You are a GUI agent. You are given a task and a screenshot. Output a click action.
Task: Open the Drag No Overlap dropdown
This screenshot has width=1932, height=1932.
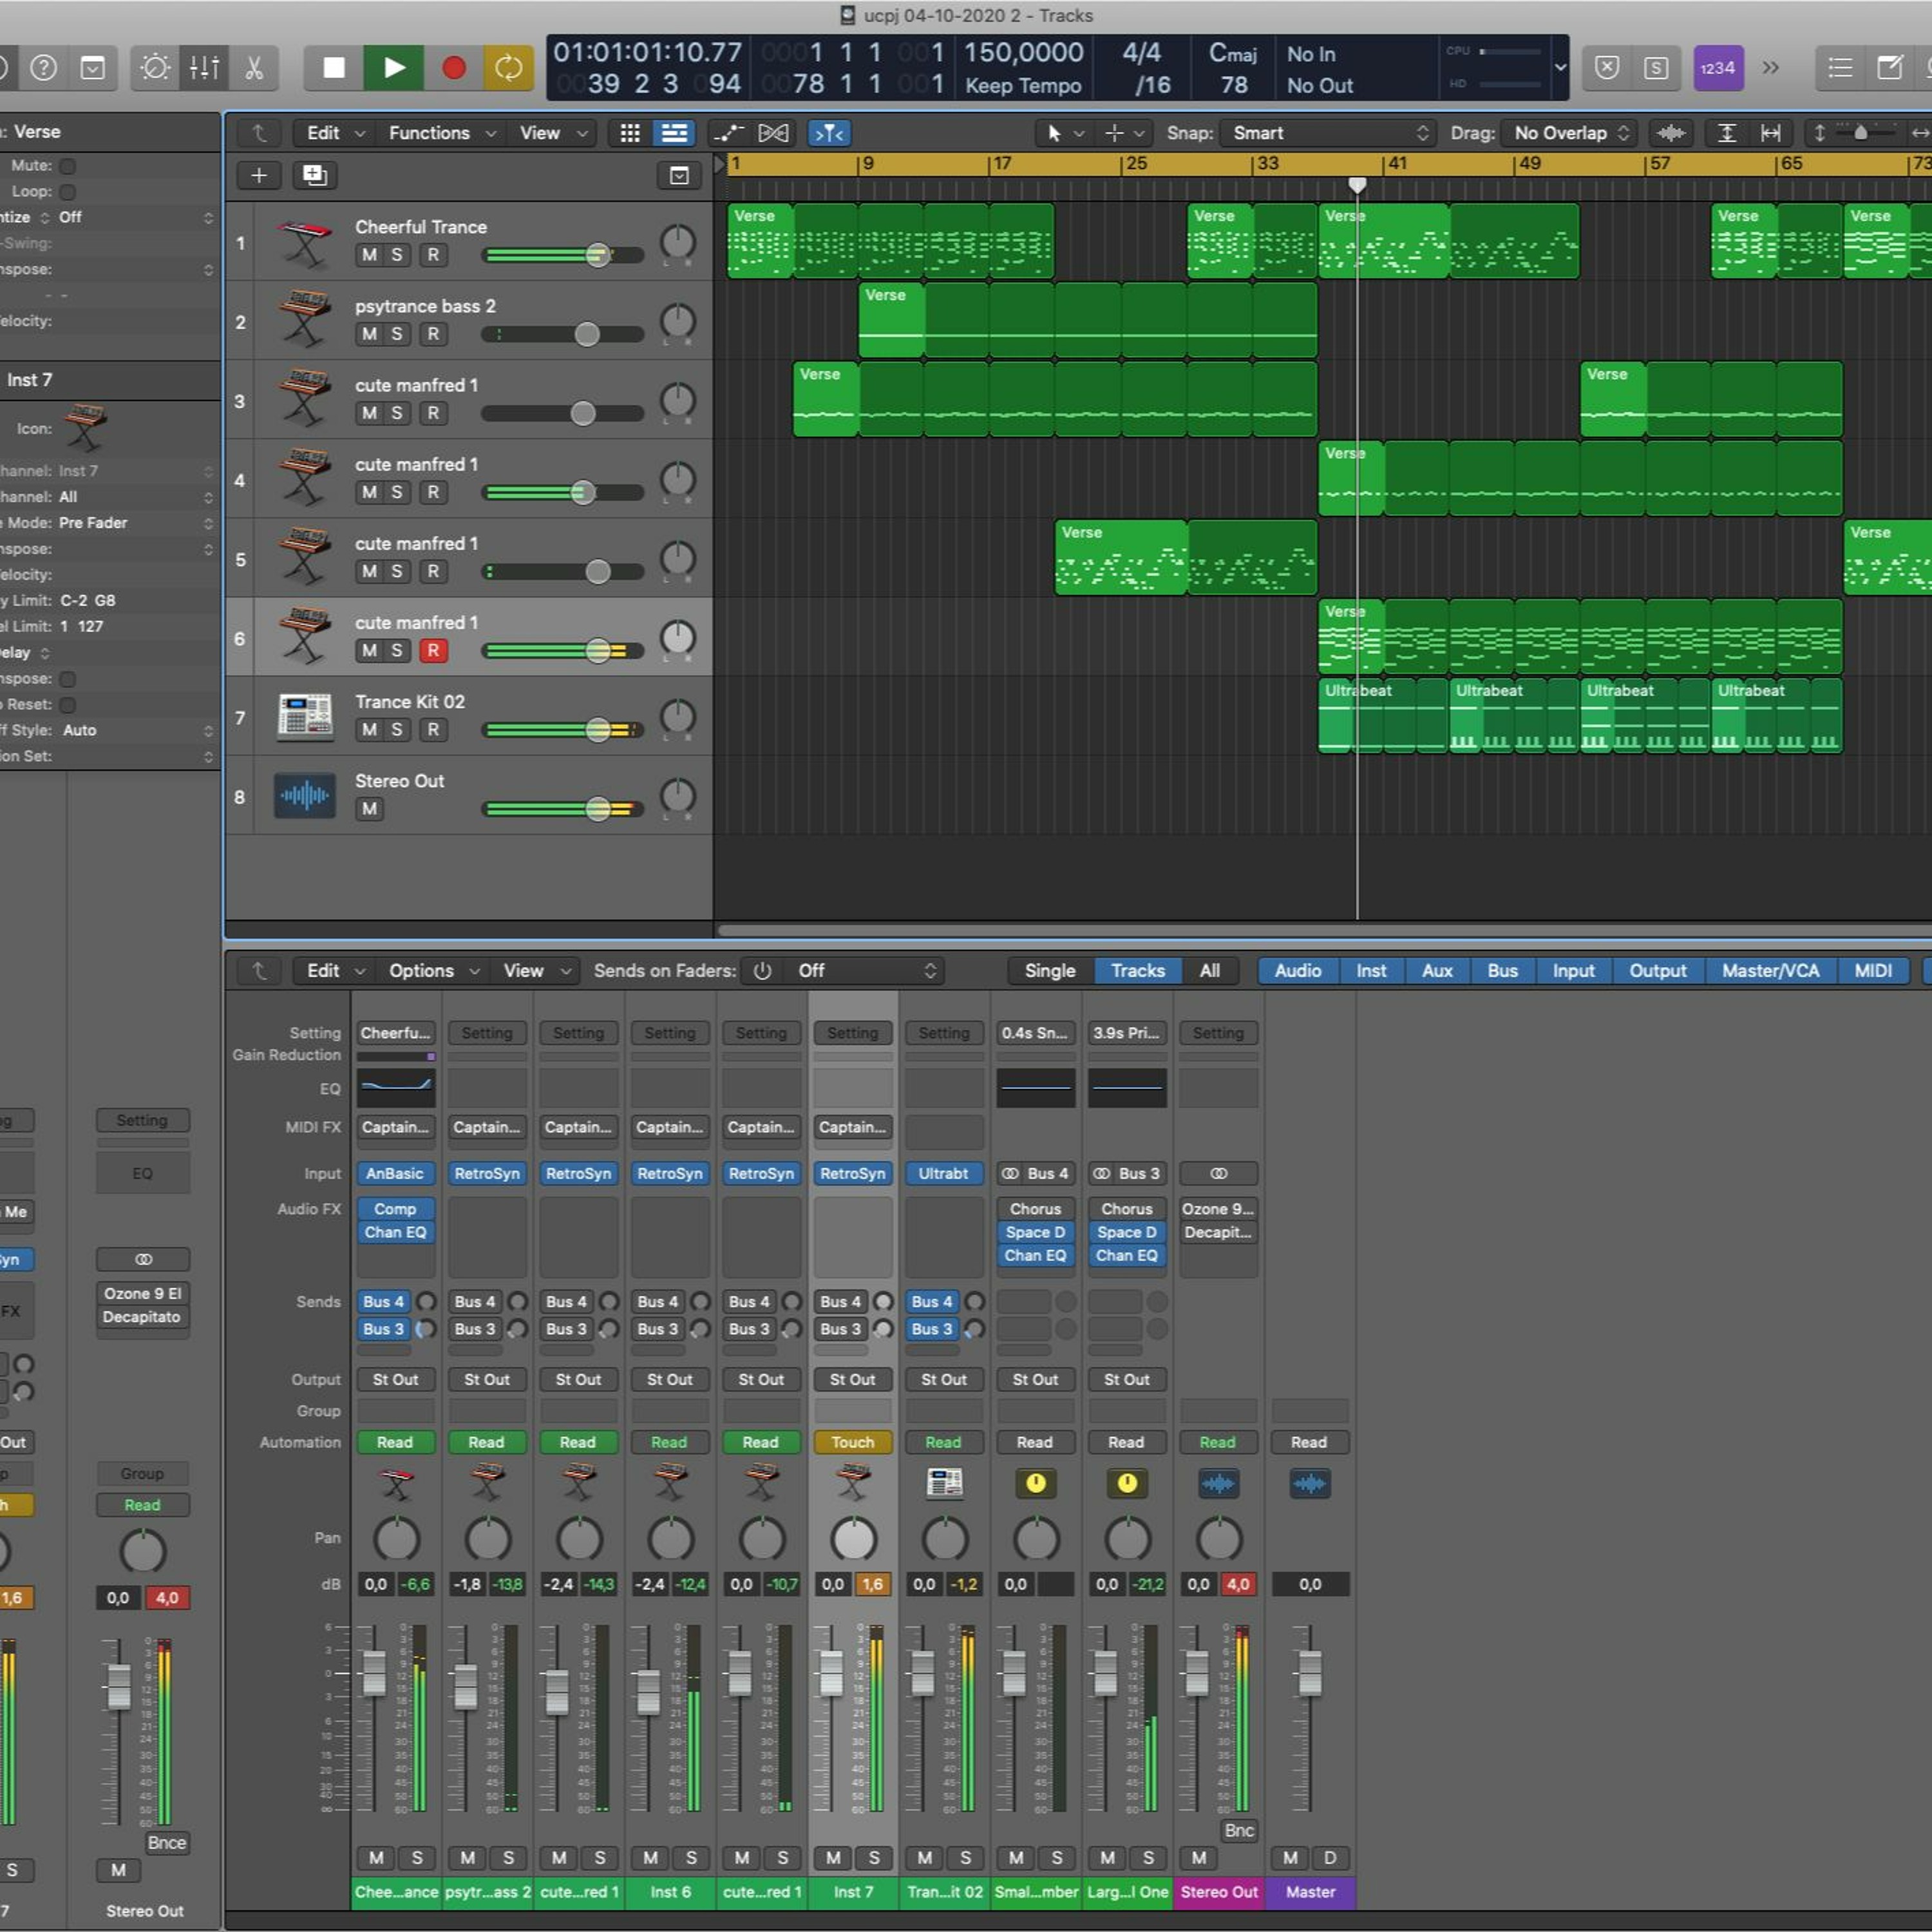(x=1569, y=133)
